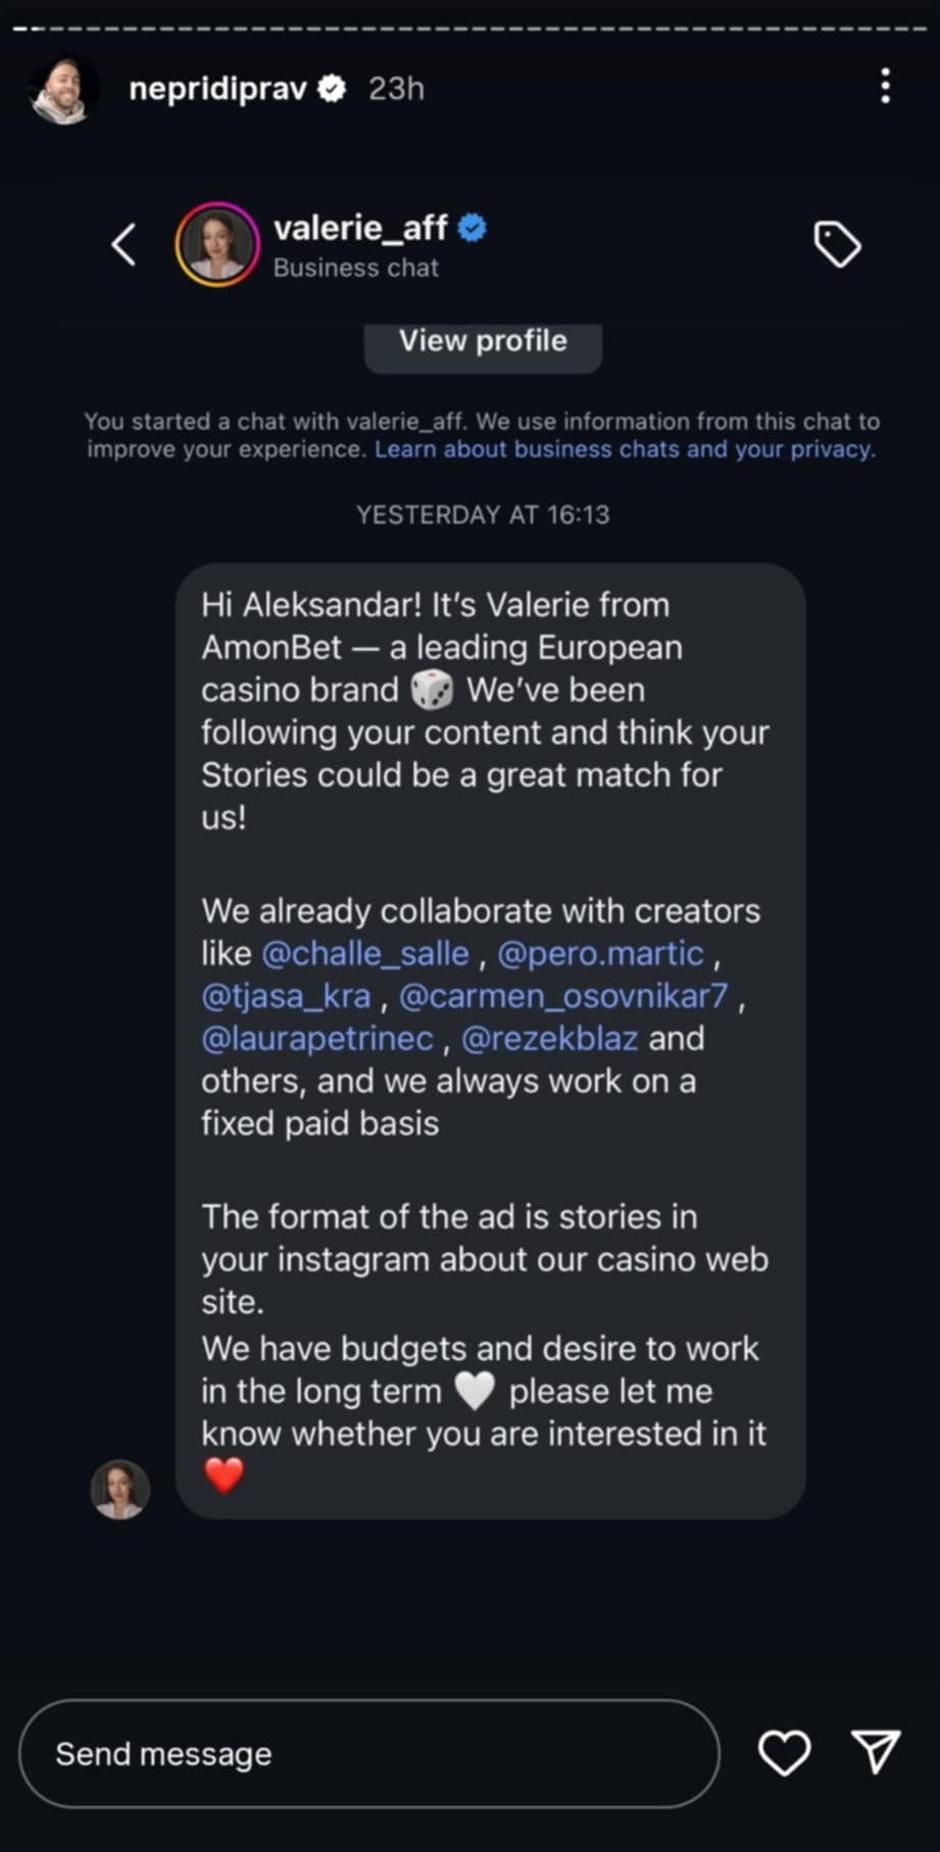Open the business chats privacy link
Viewport: 940px width, 1852px height.
pyautogui.click(x=624, y=450)
